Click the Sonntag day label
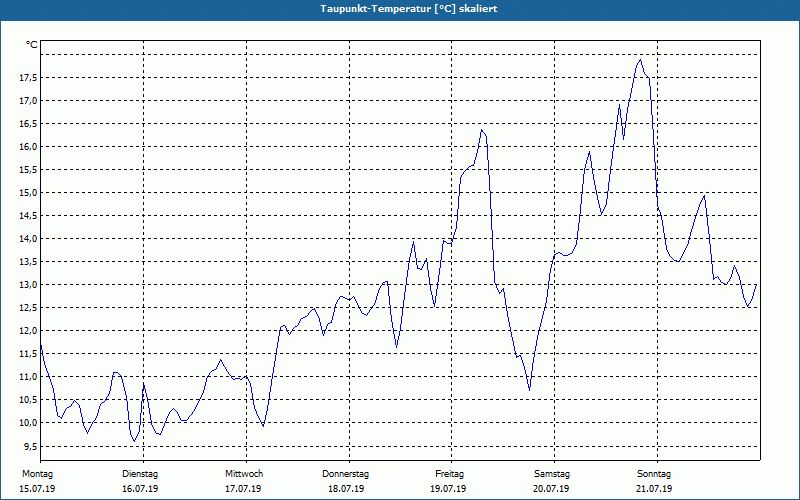The height and width of the screenshot is (500, 800). click(x=654, y=474)
